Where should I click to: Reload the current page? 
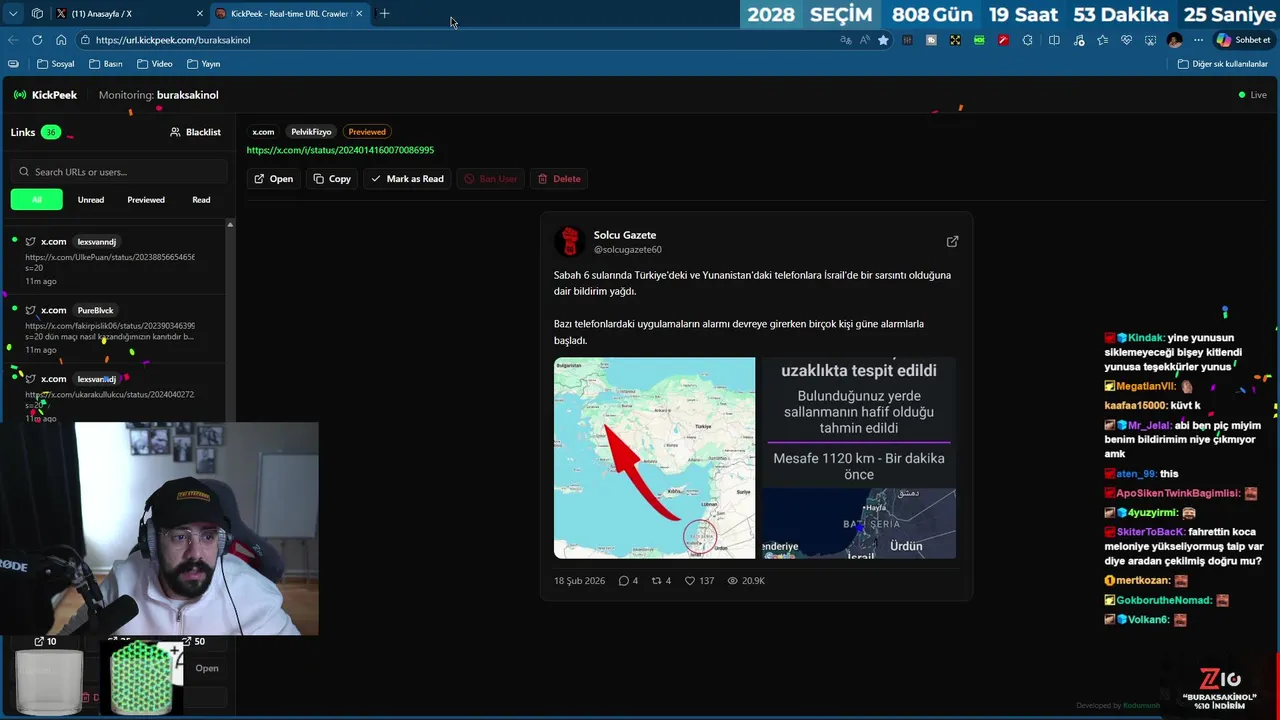[37, 40]
